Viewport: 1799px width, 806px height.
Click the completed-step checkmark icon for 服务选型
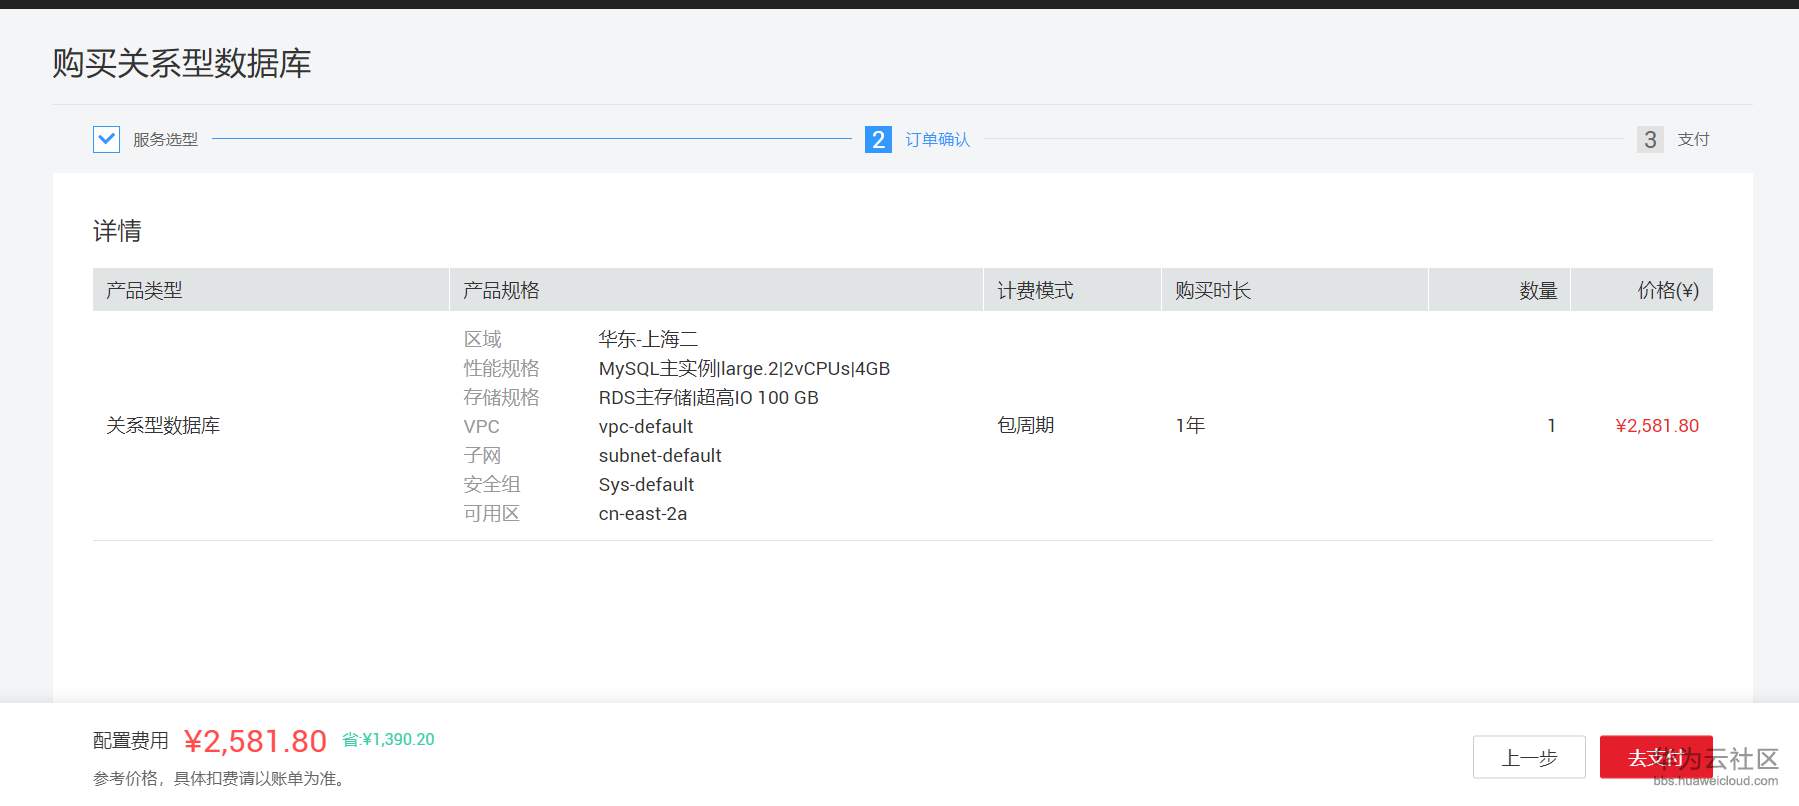pos(106,139)
